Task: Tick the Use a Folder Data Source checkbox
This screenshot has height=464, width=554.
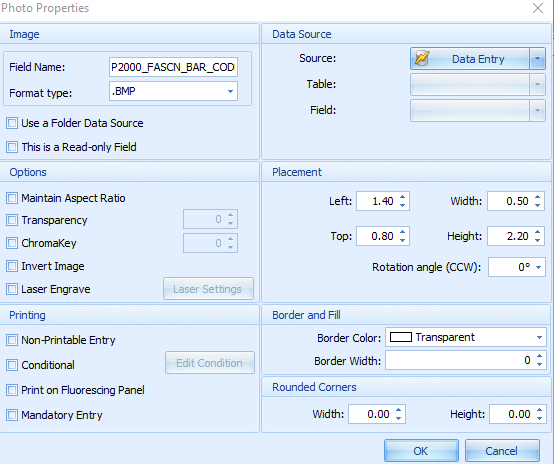Action: tap(12, 123)
